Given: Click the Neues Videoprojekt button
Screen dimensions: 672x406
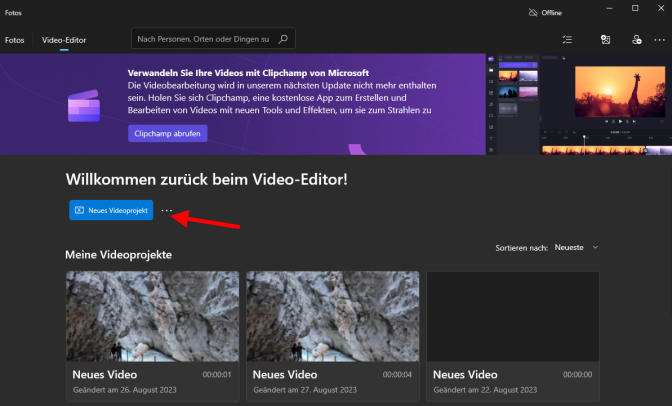Looking at the screenshot, I should click(x=111, y=211).
